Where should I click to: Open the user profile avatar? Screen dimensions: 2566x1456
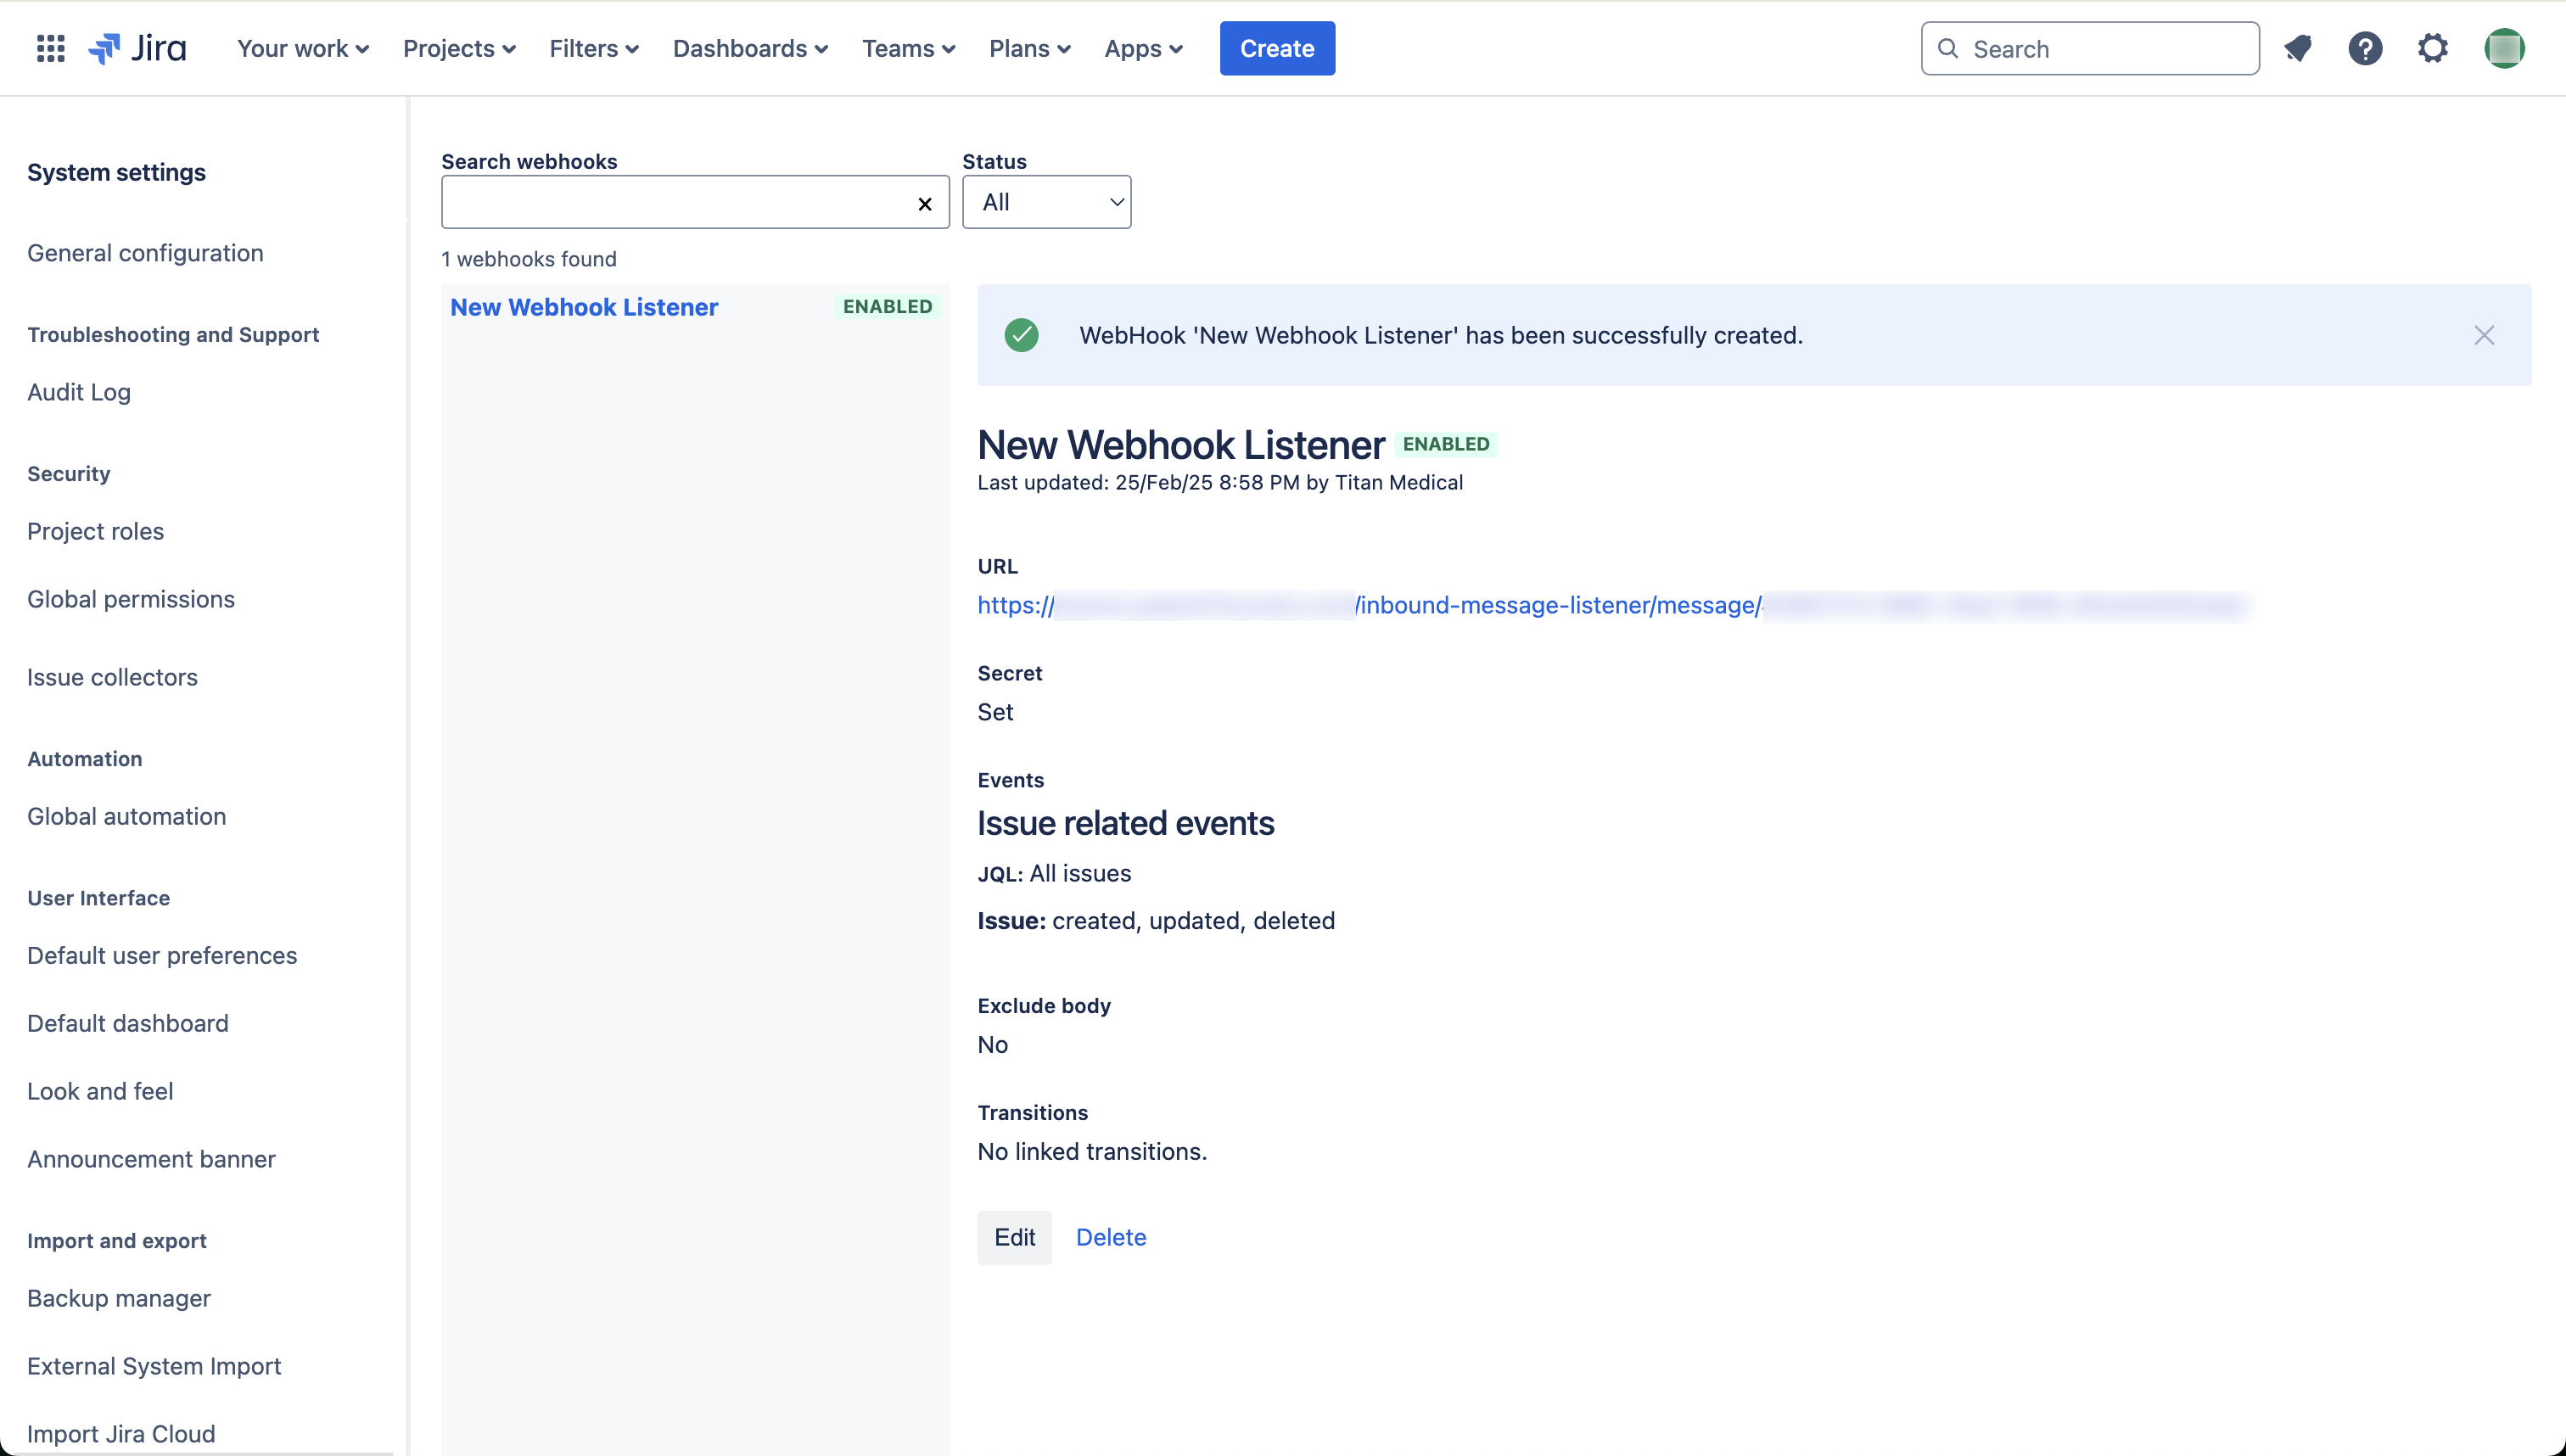point(2504,48)
